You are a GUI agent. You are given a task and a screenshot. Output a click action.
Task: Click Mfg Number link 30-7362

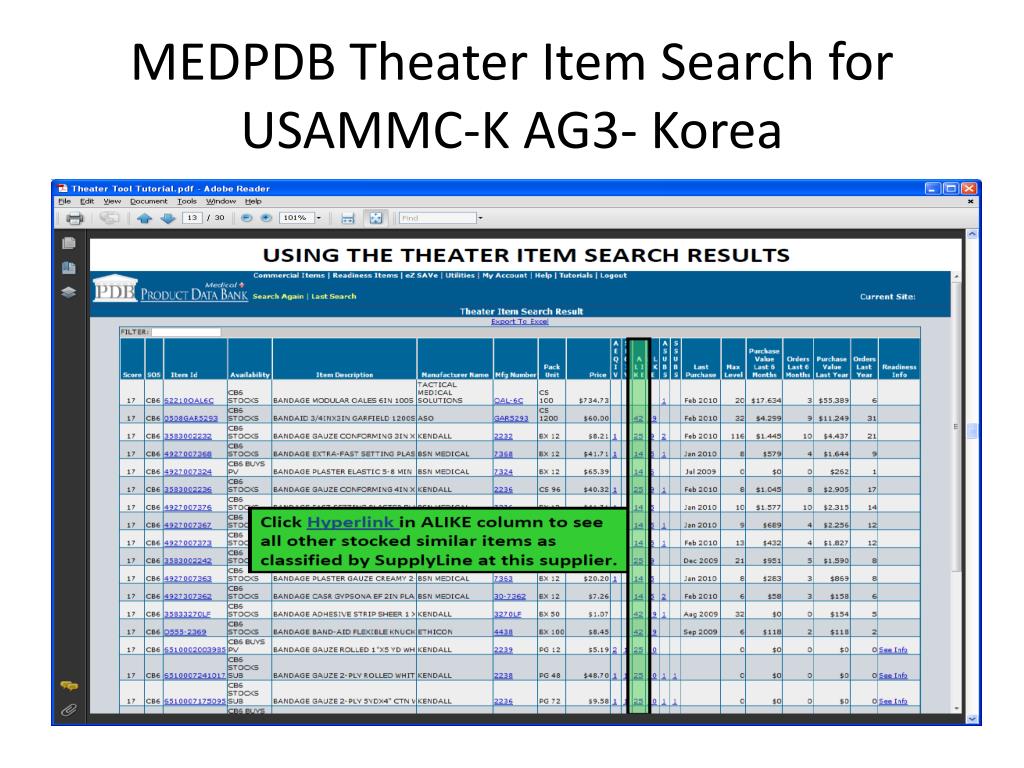(x=509, y=596)
